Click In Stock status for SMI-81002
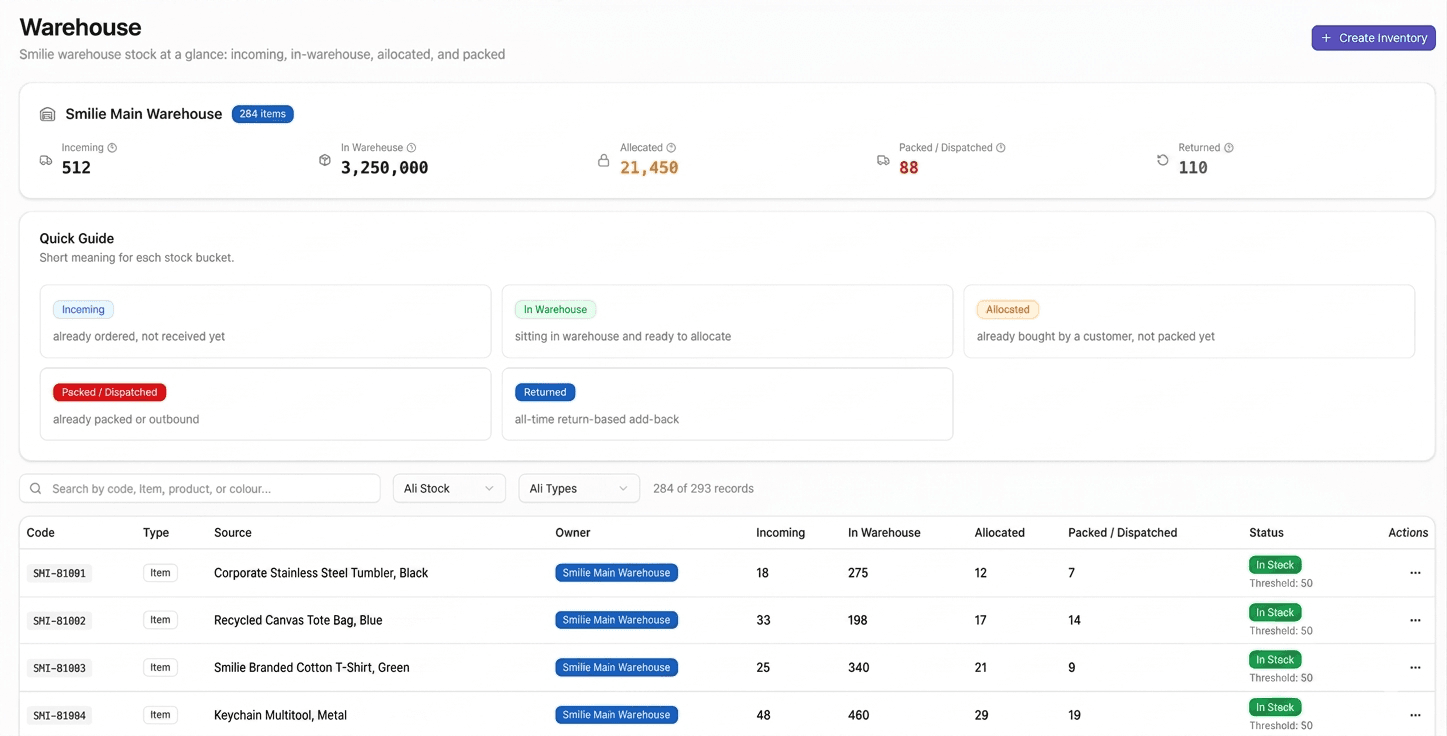The height and width of the screenshot is (736, 1447). point(1275,612)
